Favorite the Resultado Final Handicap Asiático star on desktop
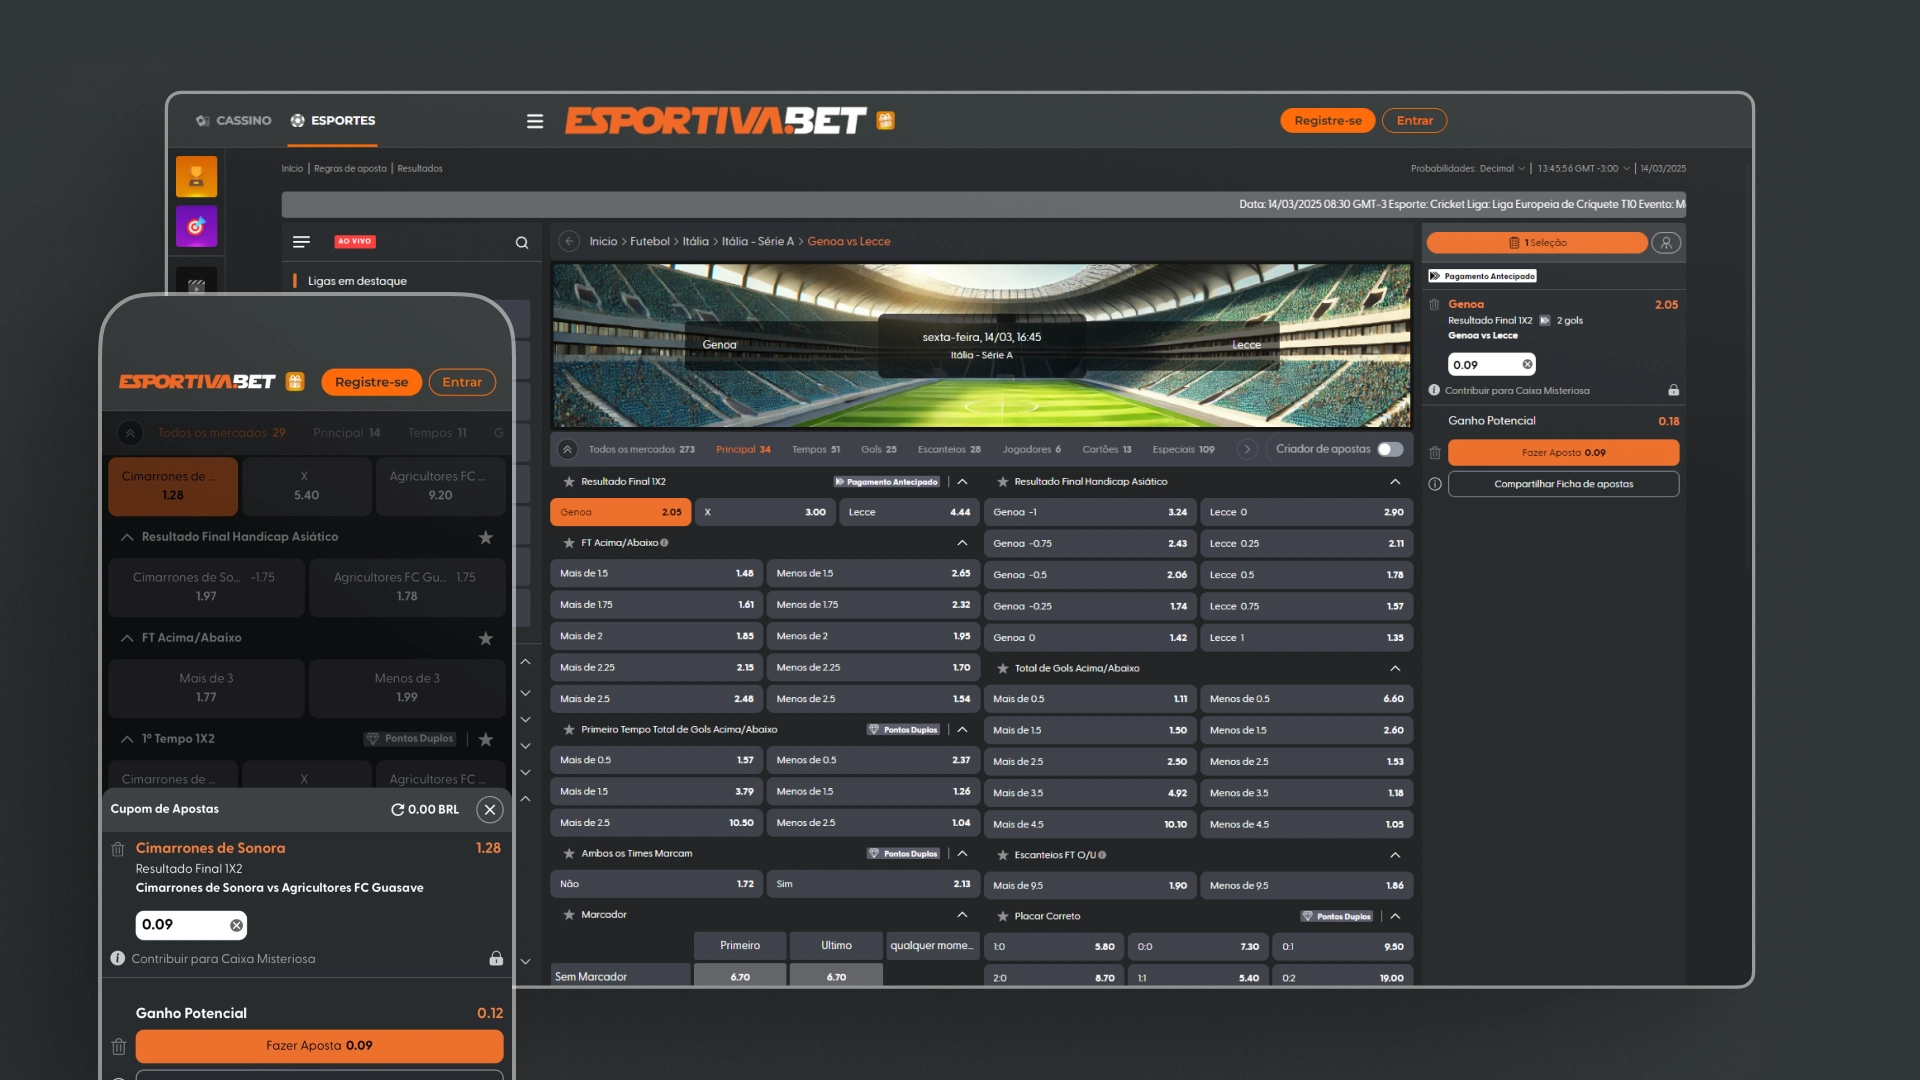 coord(1002,482)
